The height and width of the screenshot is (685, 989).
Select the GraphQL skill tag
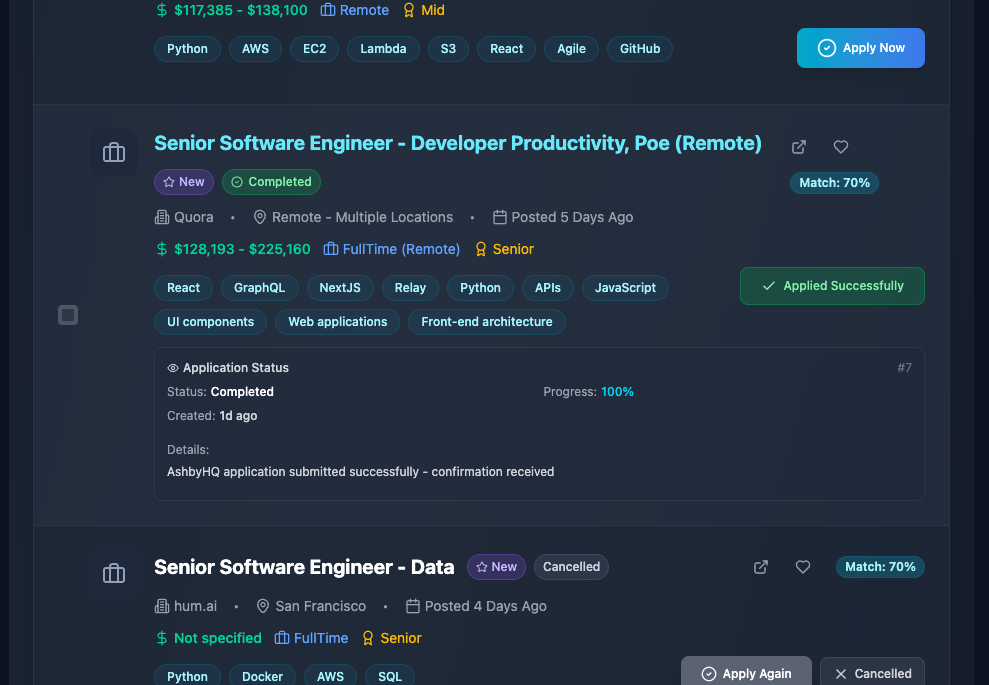[x=259, y=288]
